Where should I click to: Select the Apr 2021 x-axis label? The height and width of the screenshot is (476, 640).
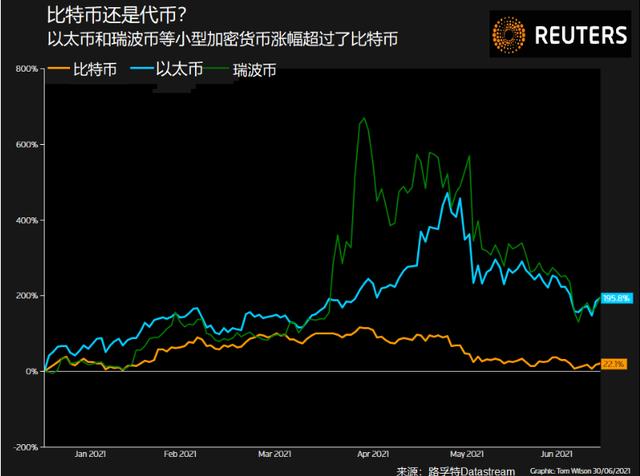(374, 453)
